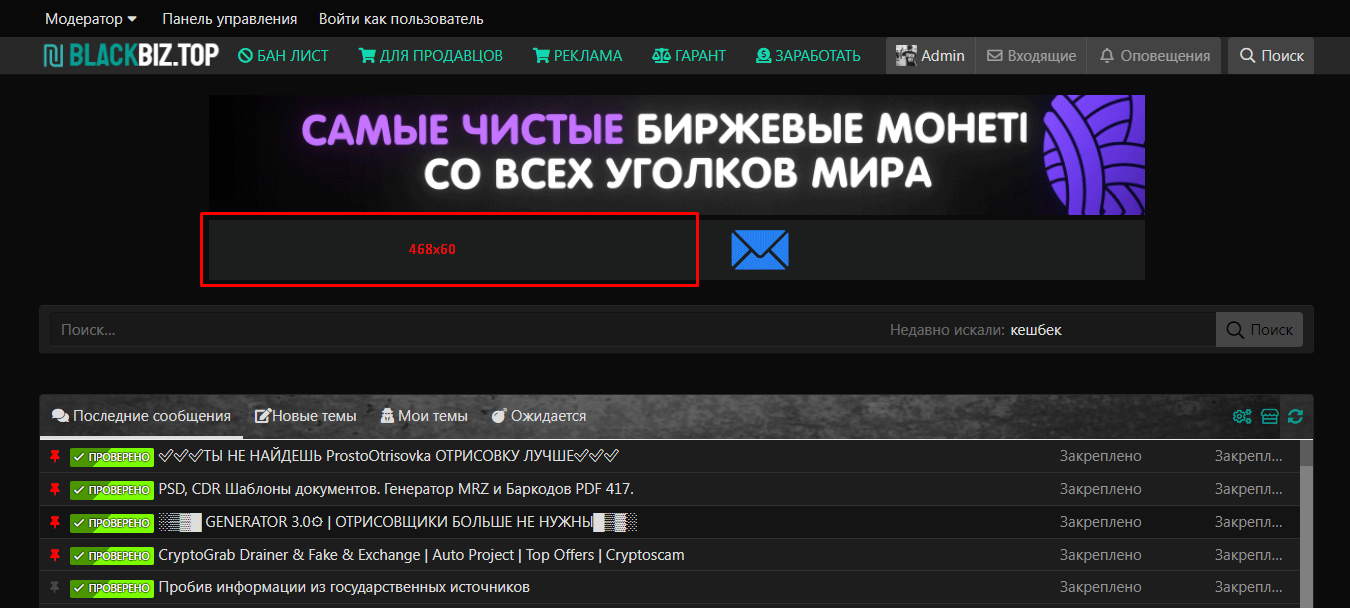1350x608 pixels.
Task: Click the gray pin on fifth thread
Action: (x=55, y=587)
